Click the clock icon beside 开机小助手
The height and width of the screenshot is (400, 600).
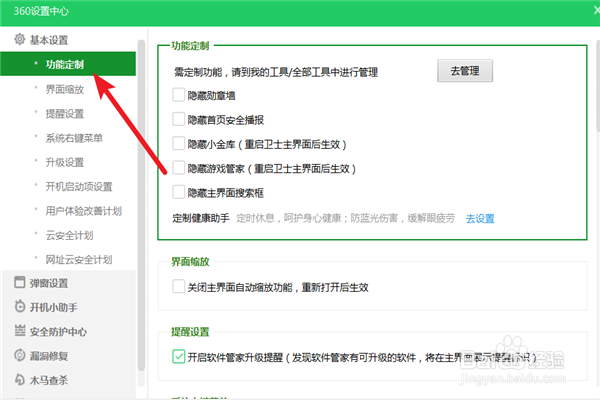(x=20, y=307)
